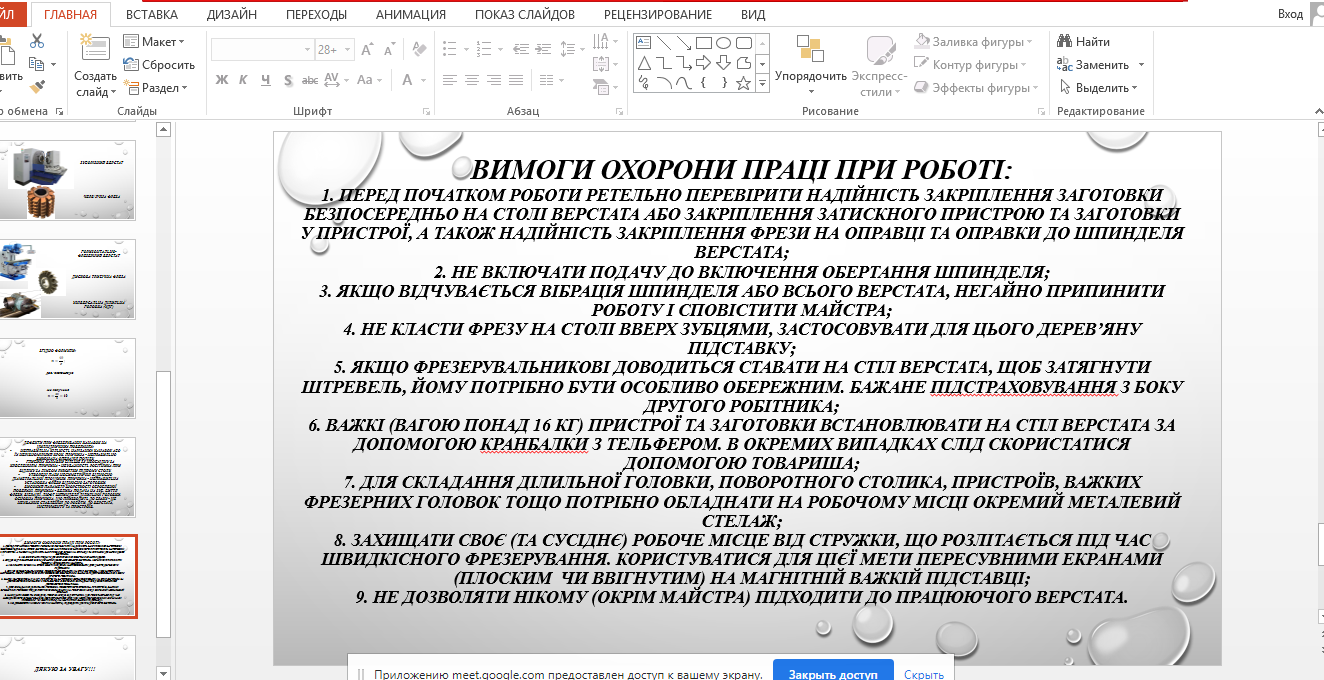This screenshot has width=1324, height=680.
Task: Click the Скрыть link in sharing bar
Action: (x=924, y=674)
